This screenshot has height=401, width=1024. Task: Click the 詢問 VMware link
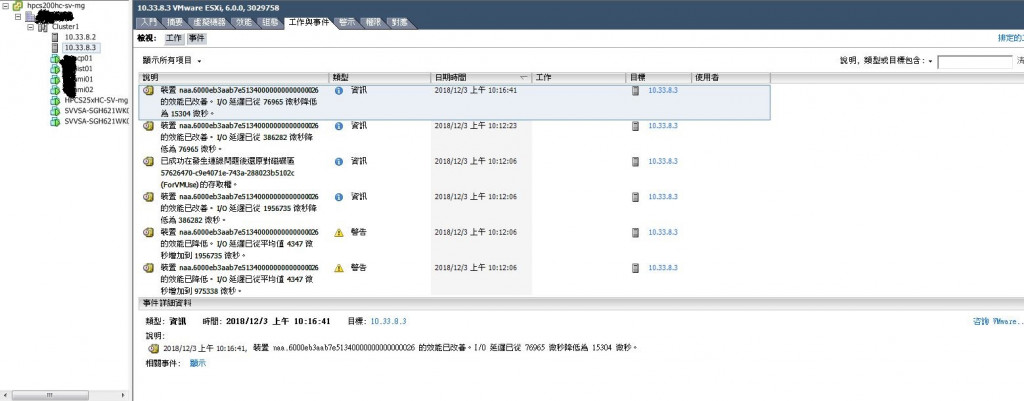click(x=998, y=321)
